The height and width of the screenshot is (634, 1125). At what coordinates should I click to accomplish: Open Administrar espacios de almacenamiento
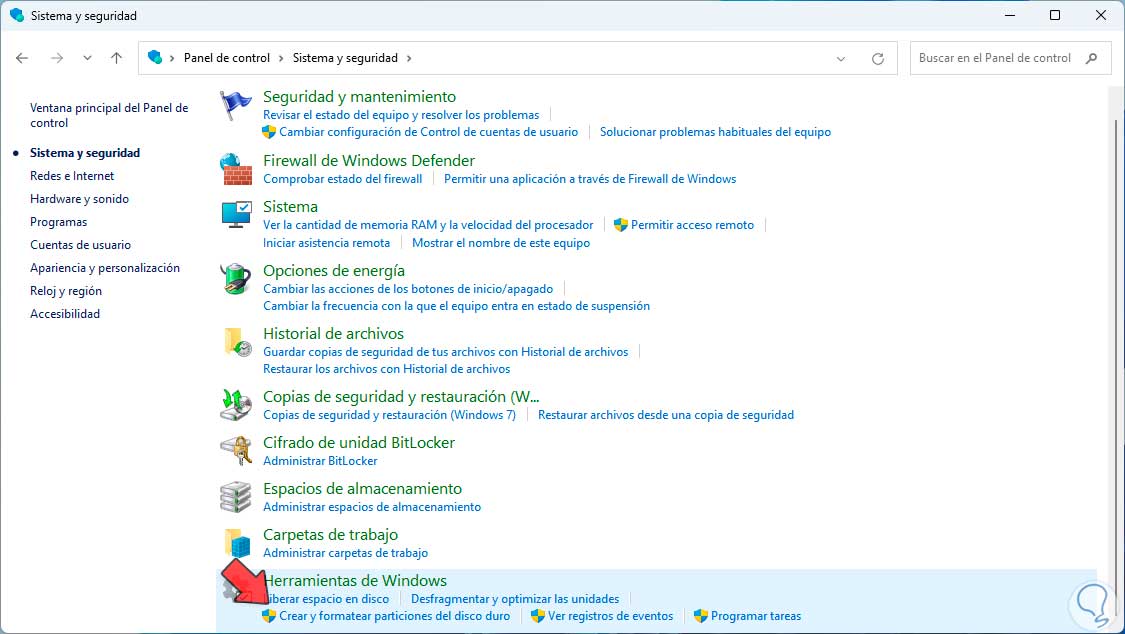pyautogui.click(x=372, y=507)
